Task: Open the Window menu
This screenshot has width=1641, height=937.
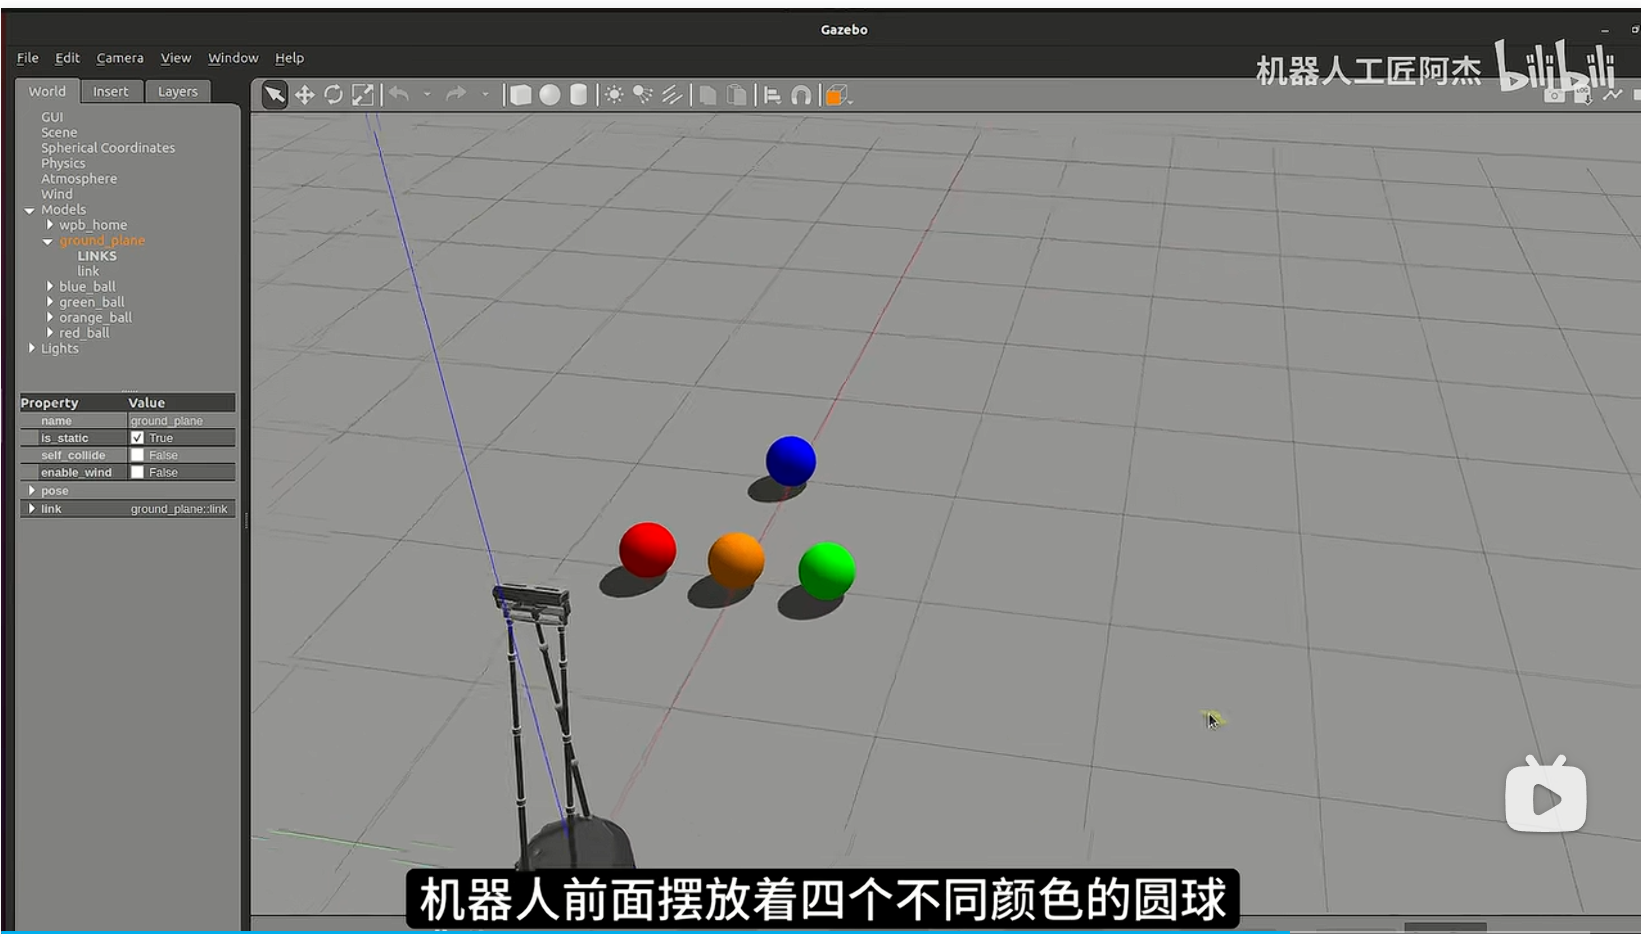Action: [233, 58]
